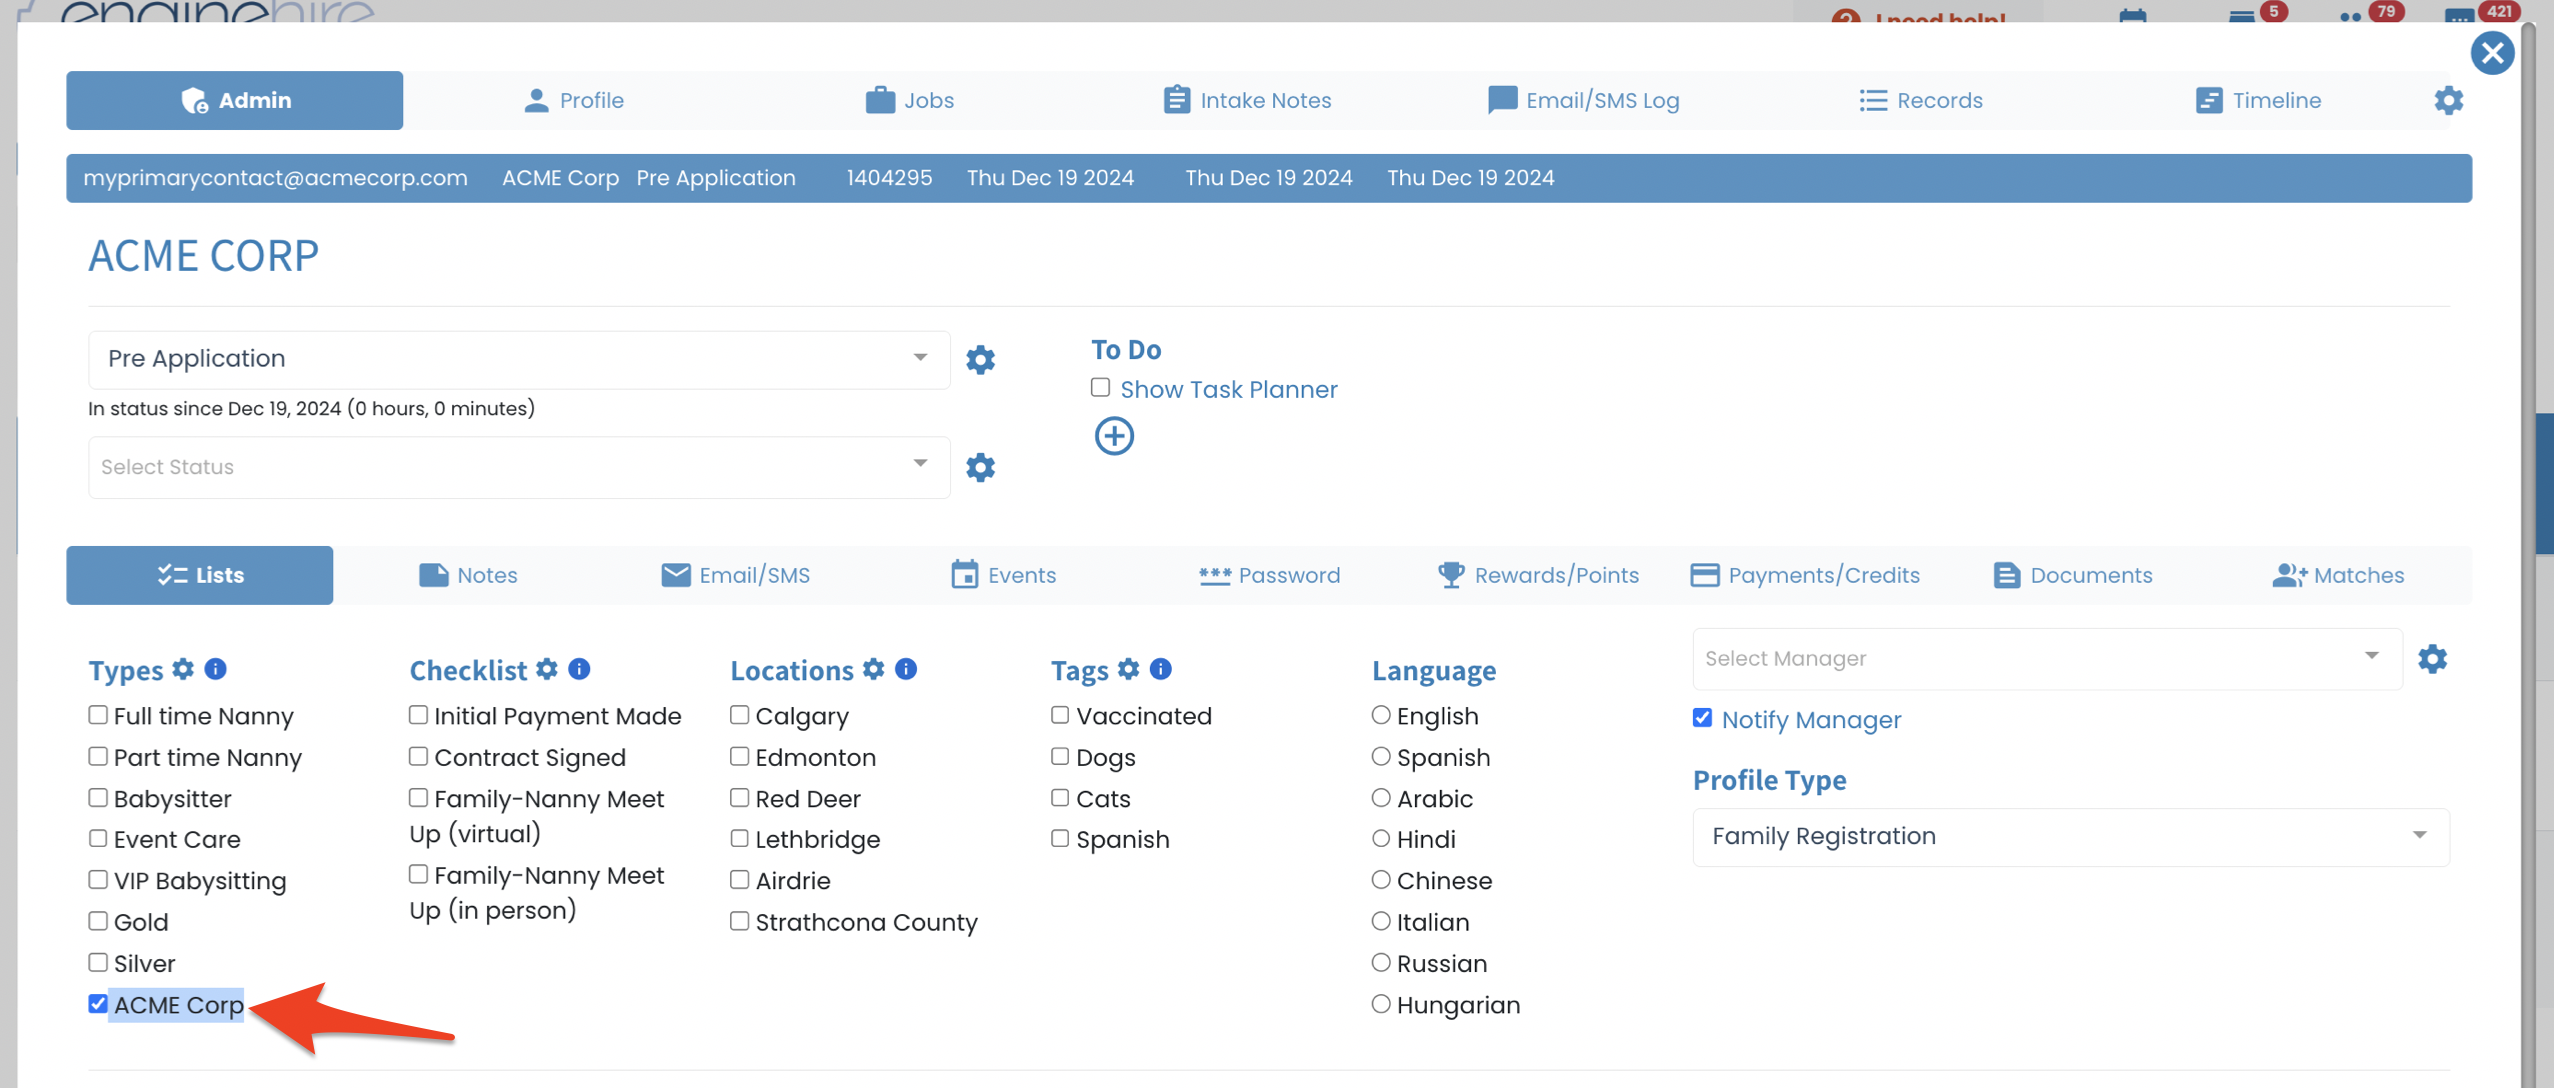Click the Locations info icon
This screenshot has width=2554, height=1088.
tap(906, 669)
